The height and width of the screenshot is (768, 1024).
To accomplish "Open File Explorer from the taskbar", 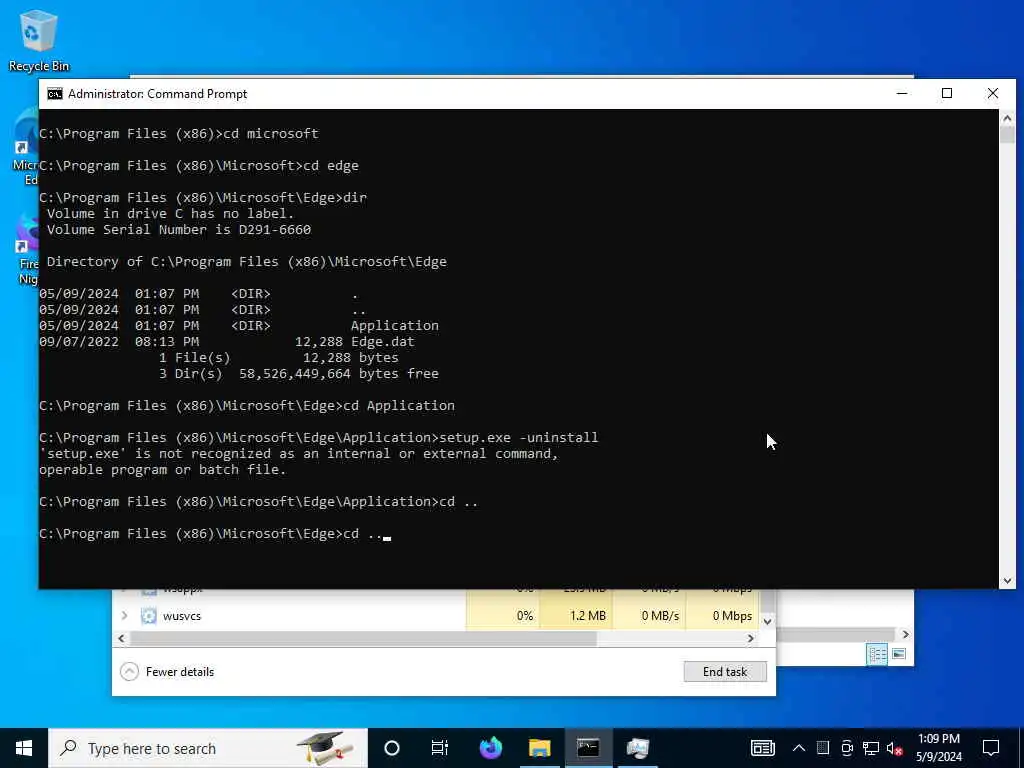I will click(539, 748).
